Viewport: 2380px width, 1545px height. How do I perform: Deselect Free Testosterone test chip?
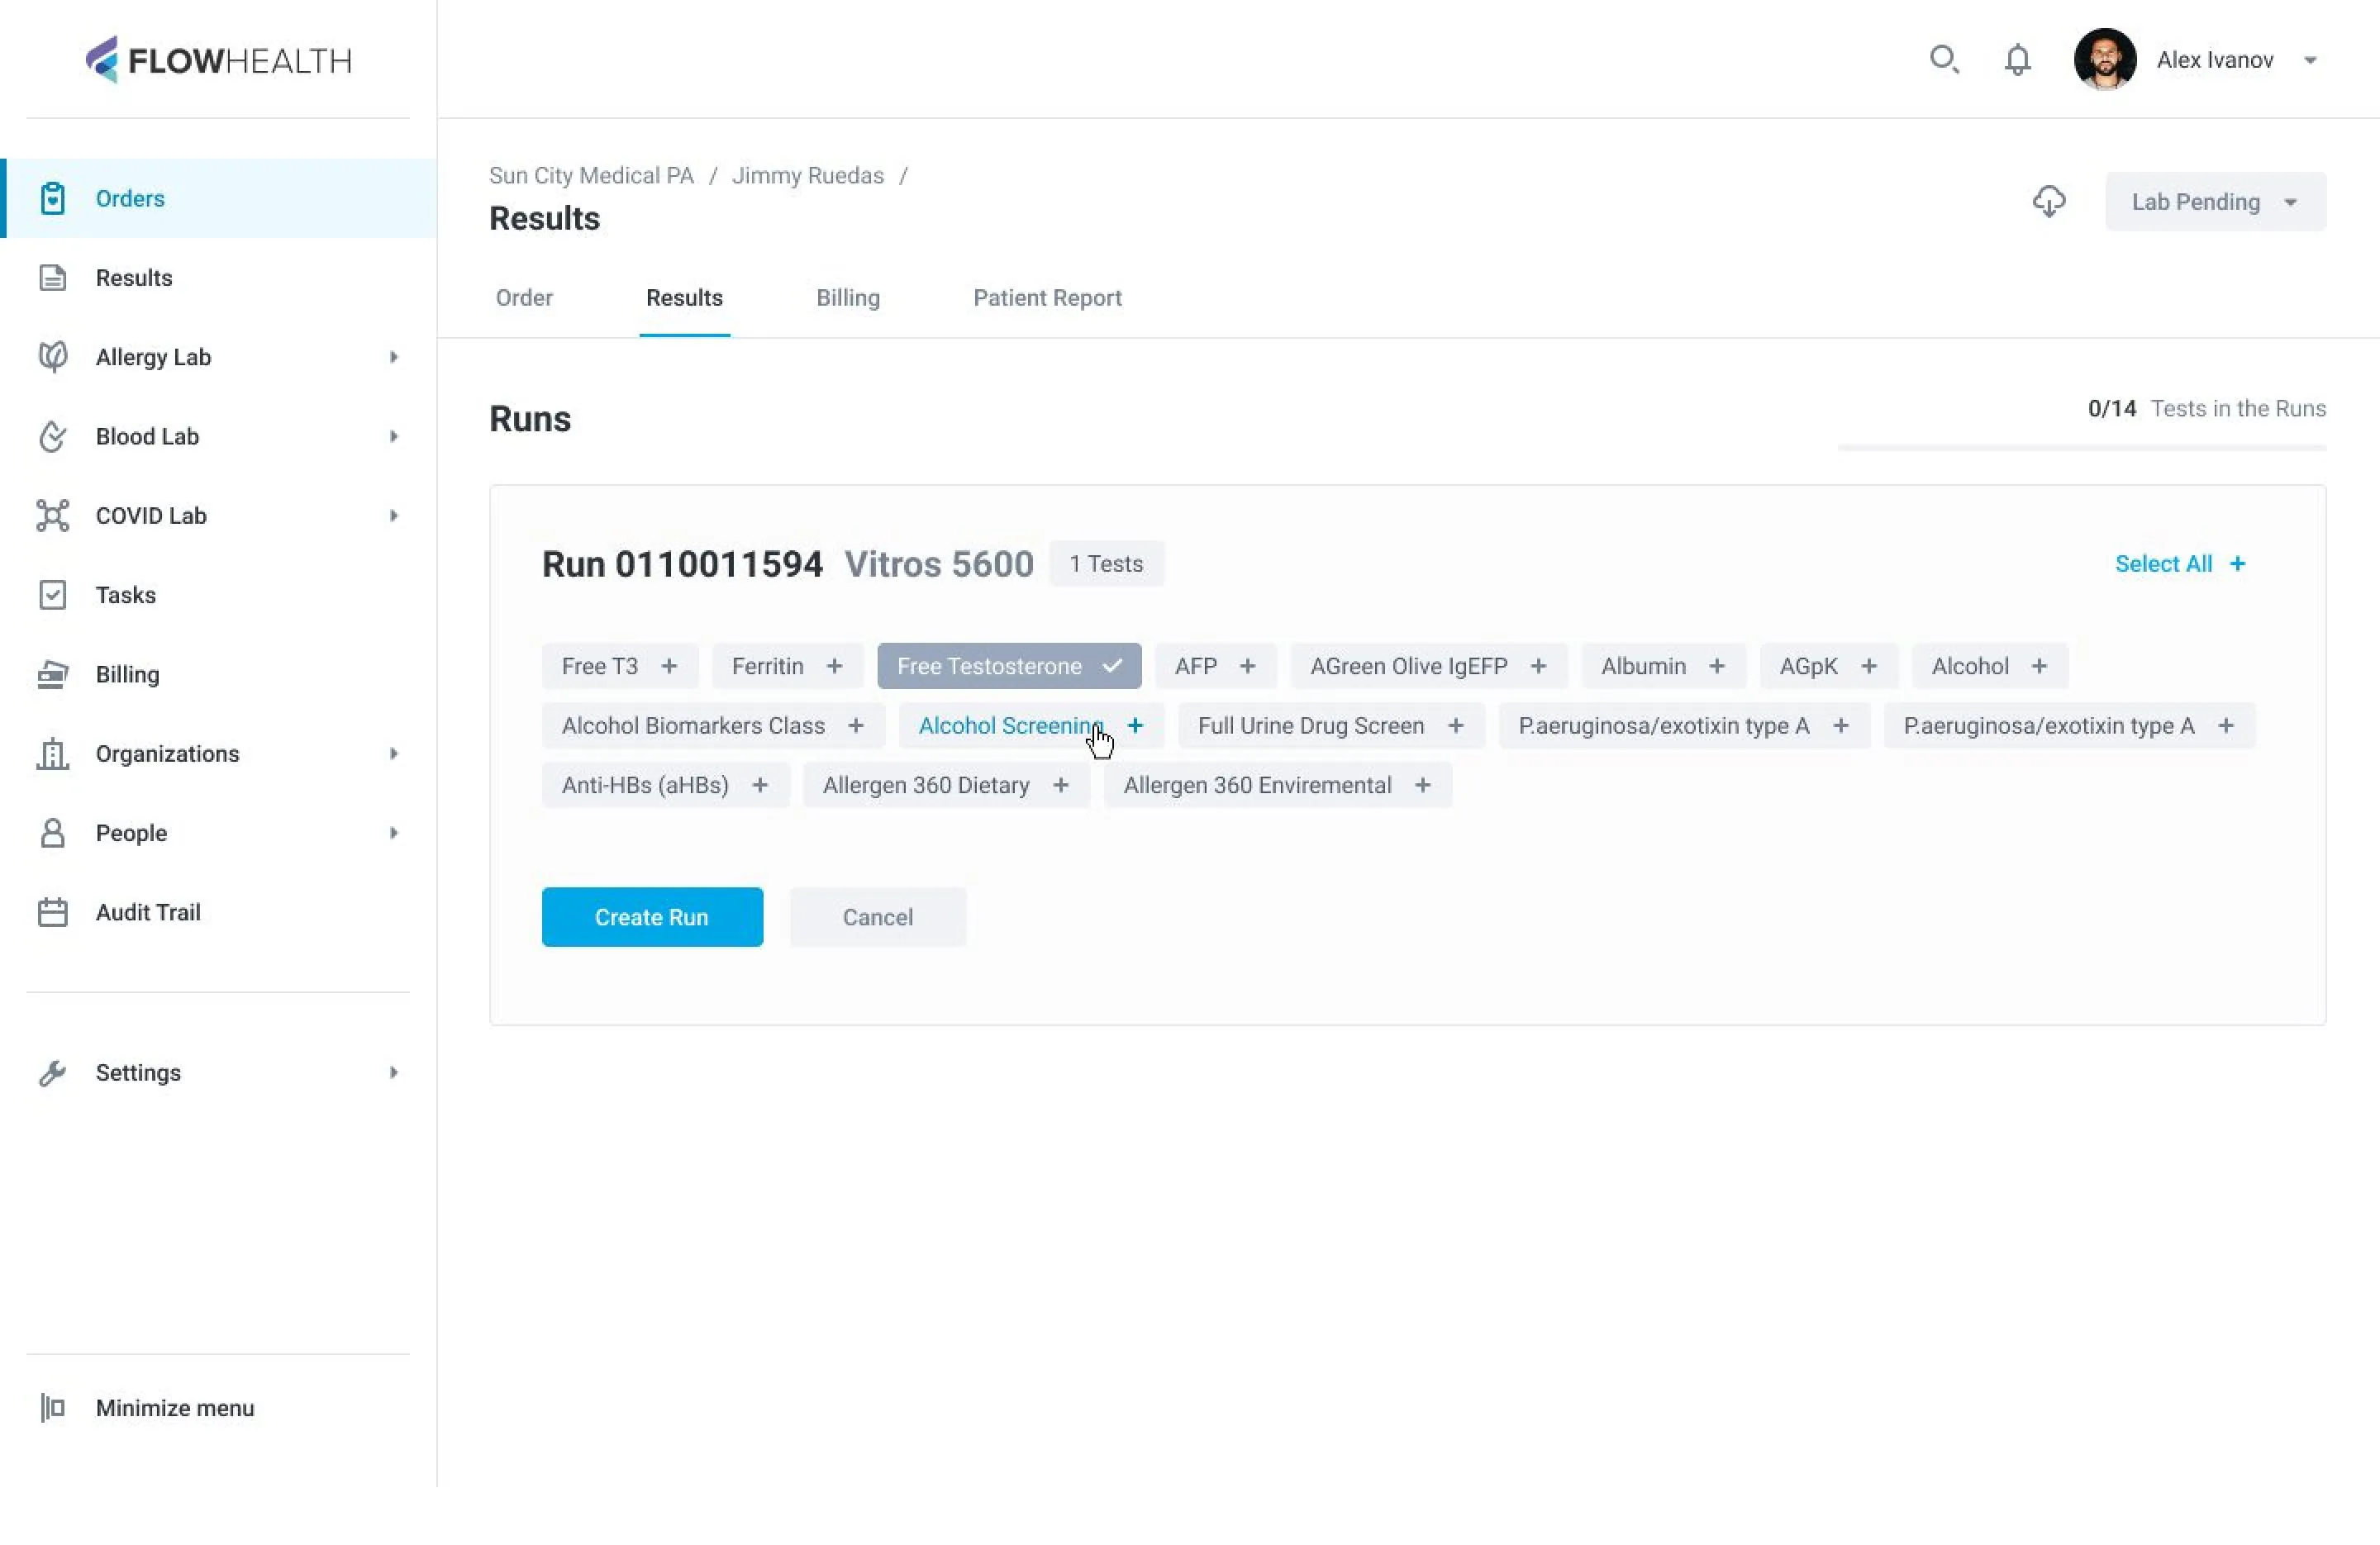point(1009,666)
